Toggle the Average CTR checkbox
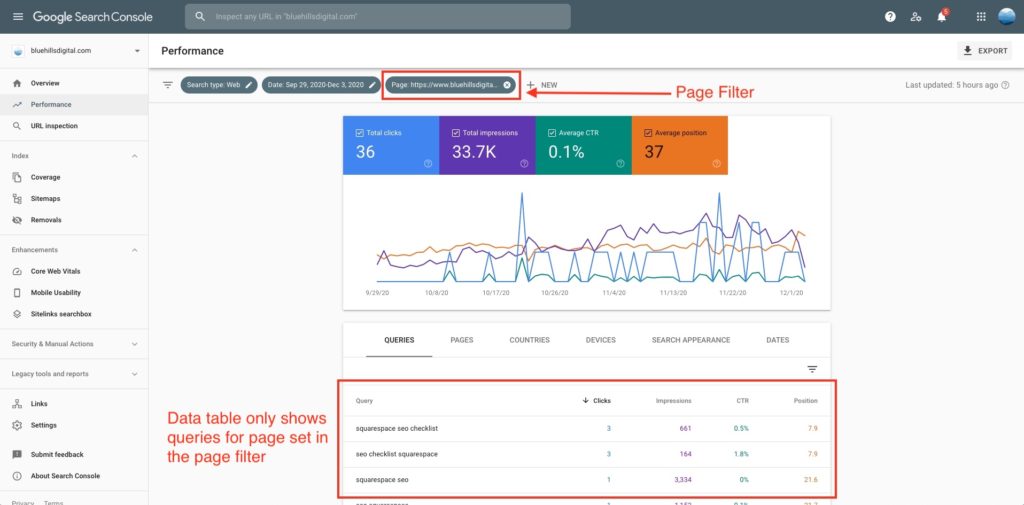Image resolution: width=1024 pixels, height=505 pixels. pyautogui.click(x=551, y=133)
